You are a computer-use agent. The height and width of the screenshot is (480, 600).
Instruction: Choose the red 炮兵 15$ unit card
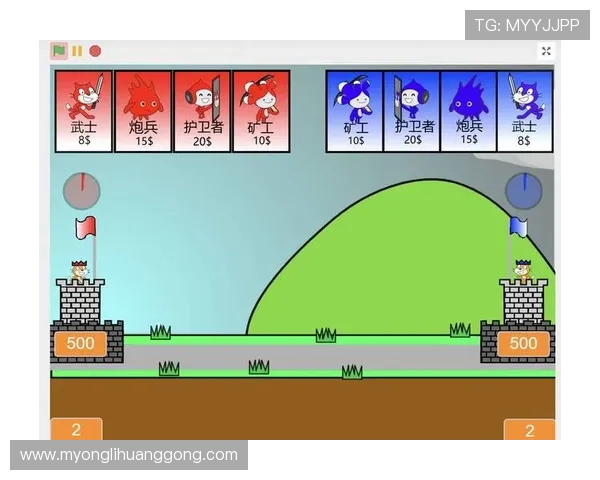coord(143,110)
